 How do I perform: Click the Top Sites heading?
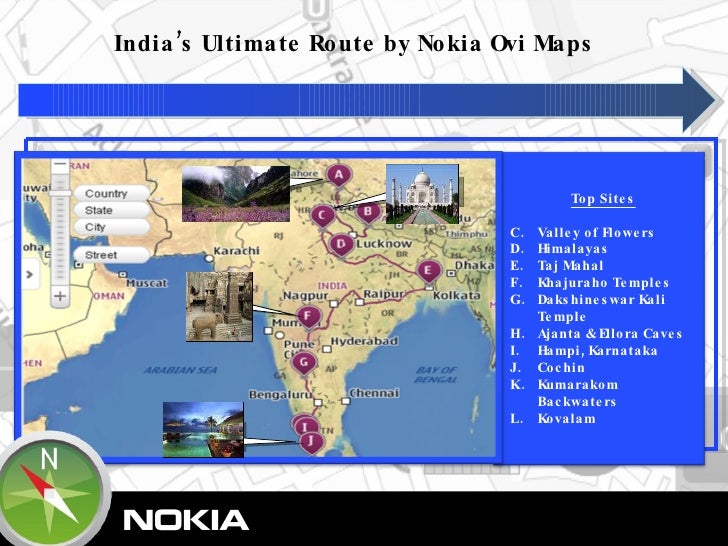click(603, 199)
